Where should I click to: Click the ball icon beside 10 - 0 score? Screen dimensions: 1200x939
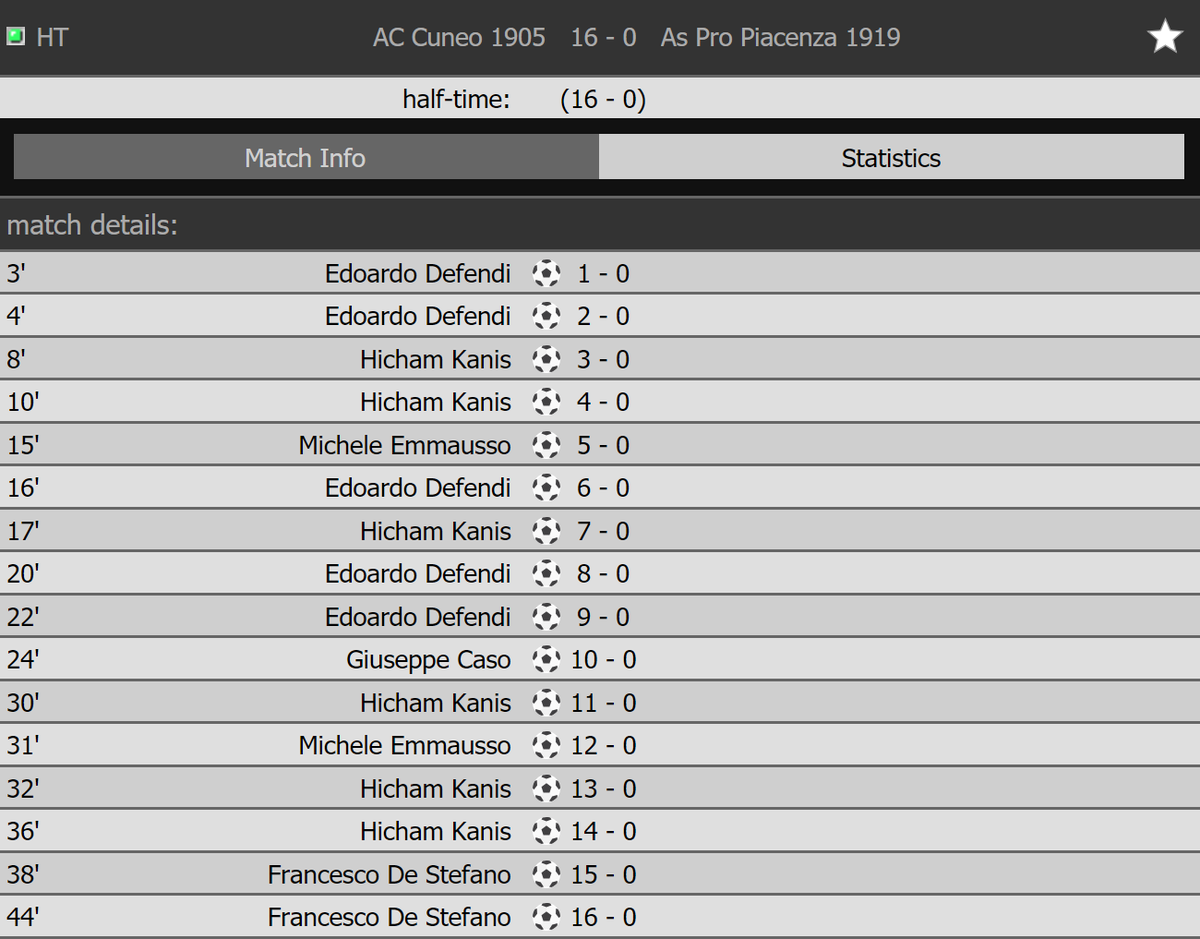coord(546,660)
